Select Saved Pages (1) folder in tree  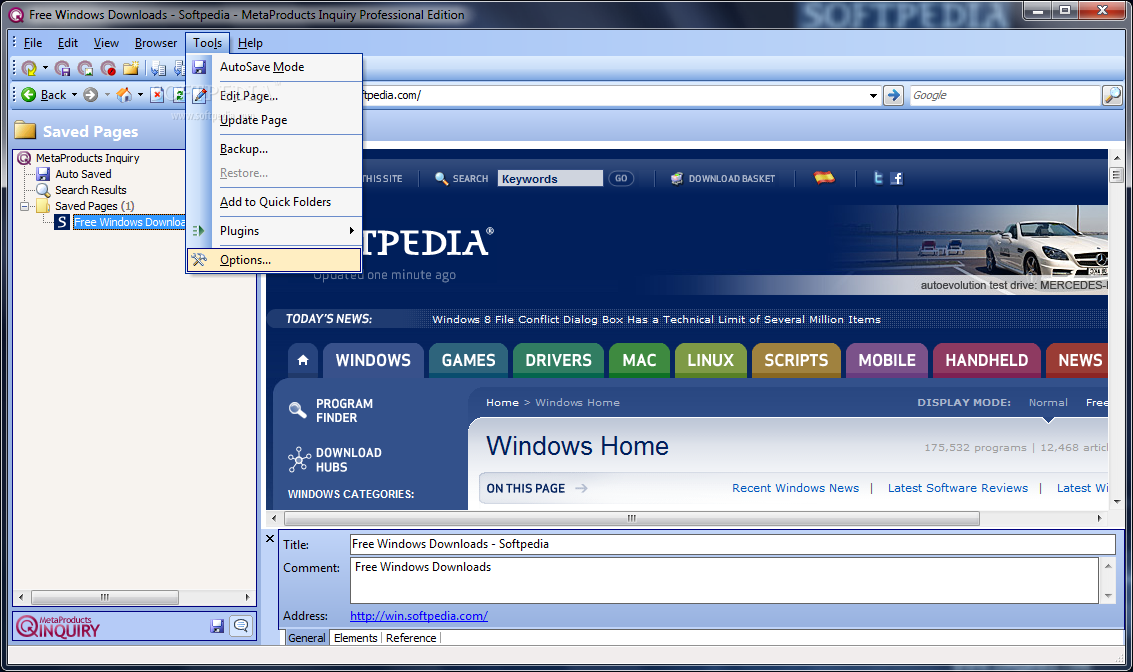click(95, 205)
